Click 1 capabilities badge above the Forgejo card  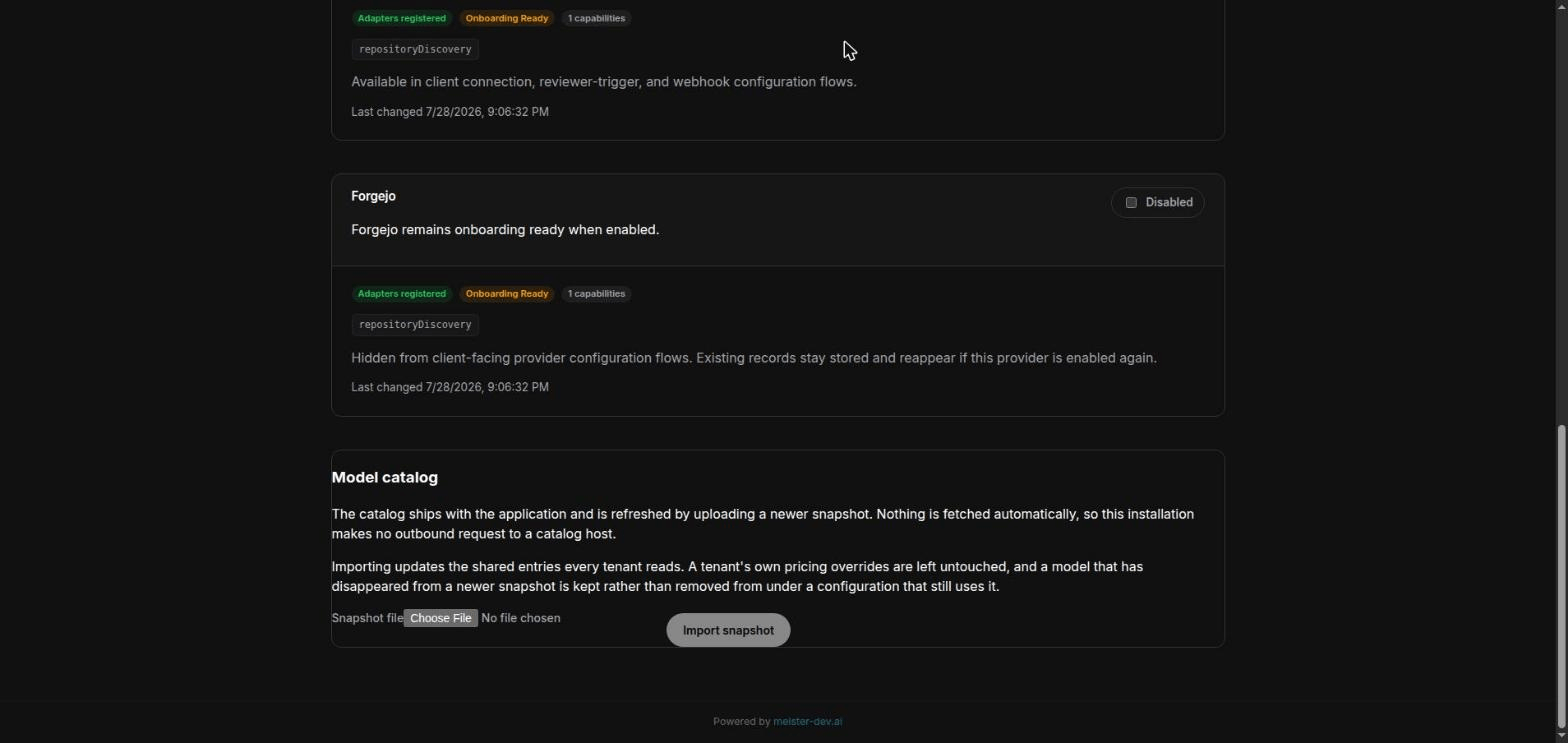(x=596, y=18)
